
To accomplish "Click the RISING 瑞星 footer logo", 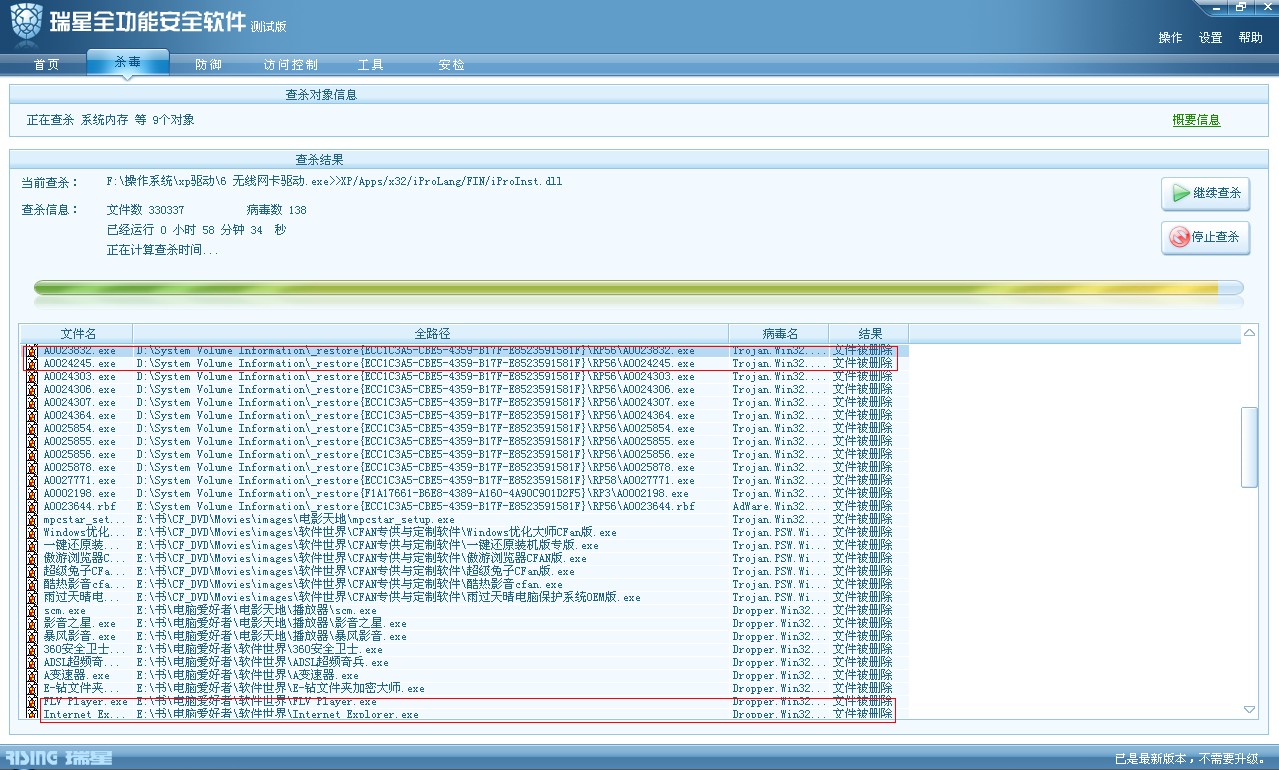I will (58, 758).
